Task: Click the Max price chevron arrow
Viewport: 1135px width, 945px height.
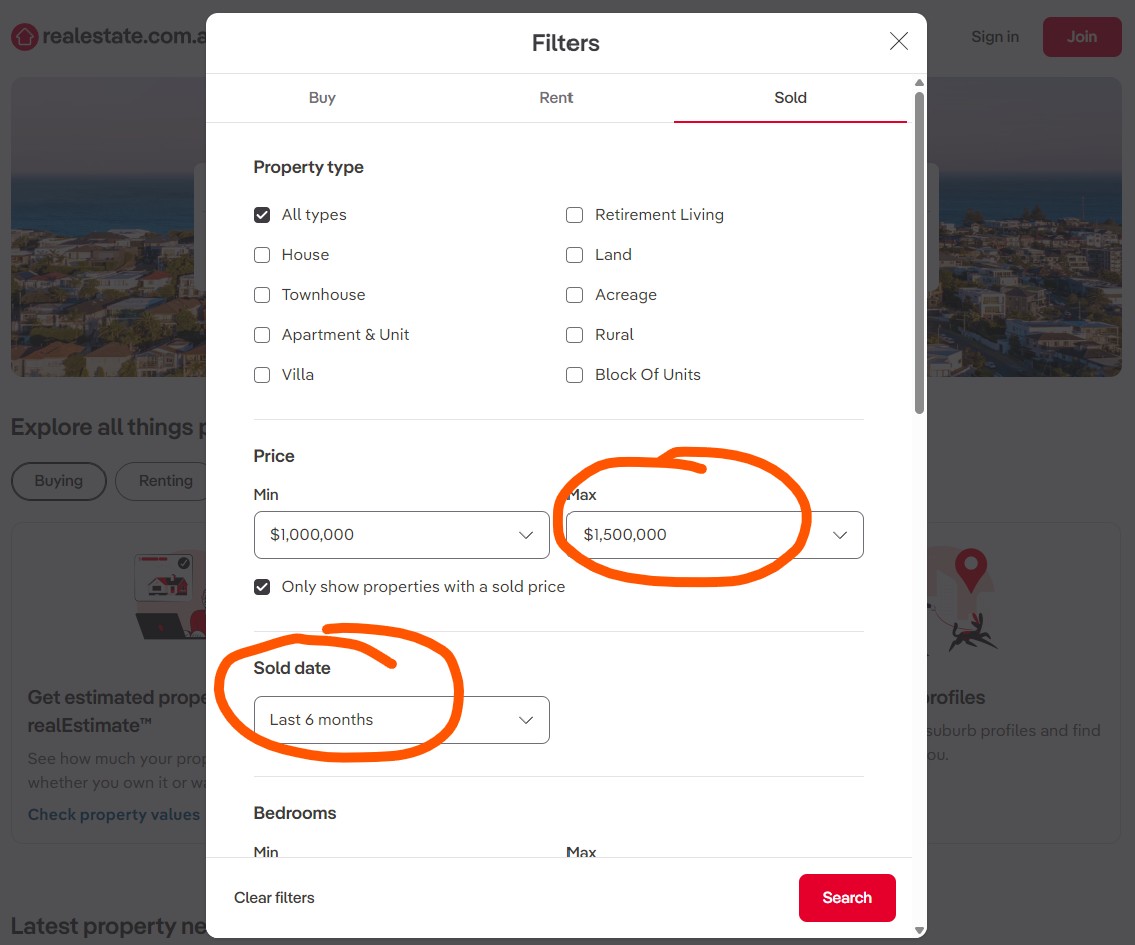Action: point(840,535)
